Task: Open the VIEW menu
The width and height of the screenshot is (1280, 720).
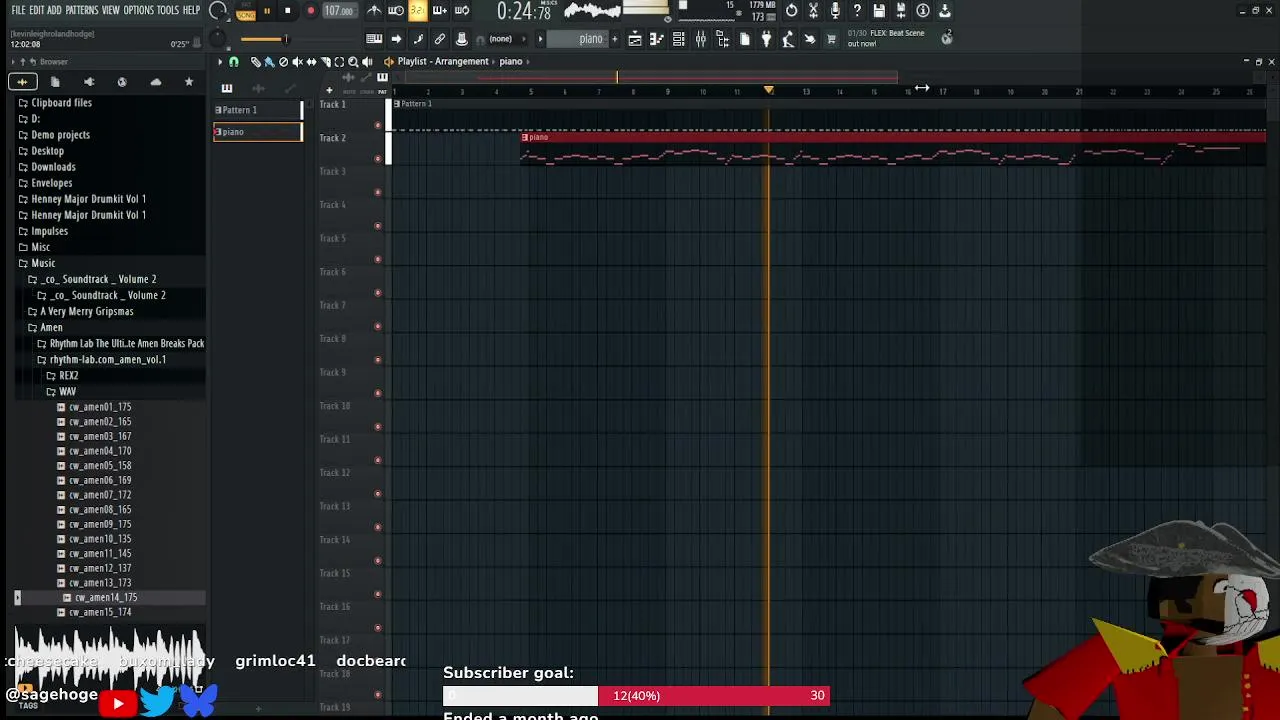Action: coord(111,10)
